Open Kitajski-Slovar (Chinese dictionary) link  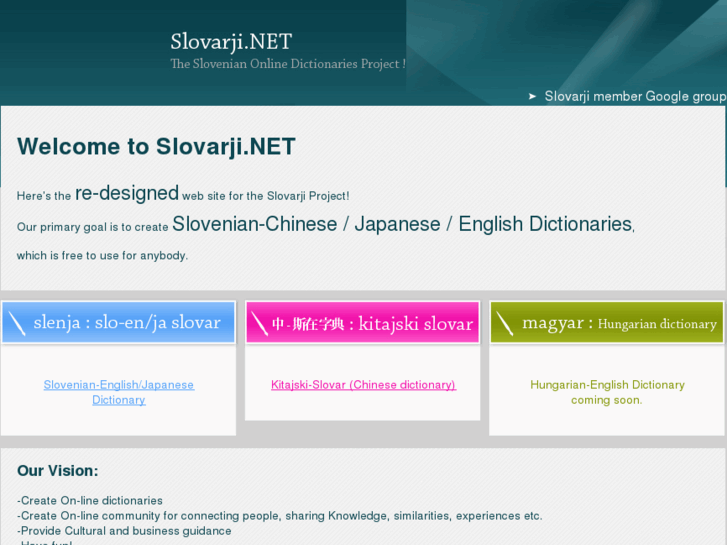[x=364, y=385]
